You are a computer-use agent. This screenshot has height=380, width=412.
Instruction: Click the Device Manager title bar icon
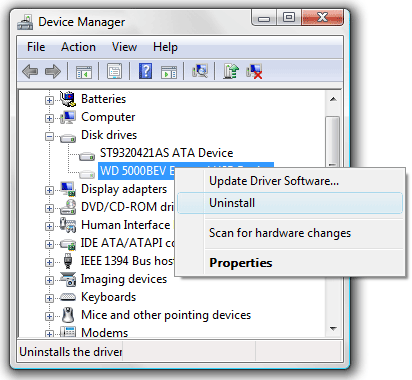coord(25,22)
